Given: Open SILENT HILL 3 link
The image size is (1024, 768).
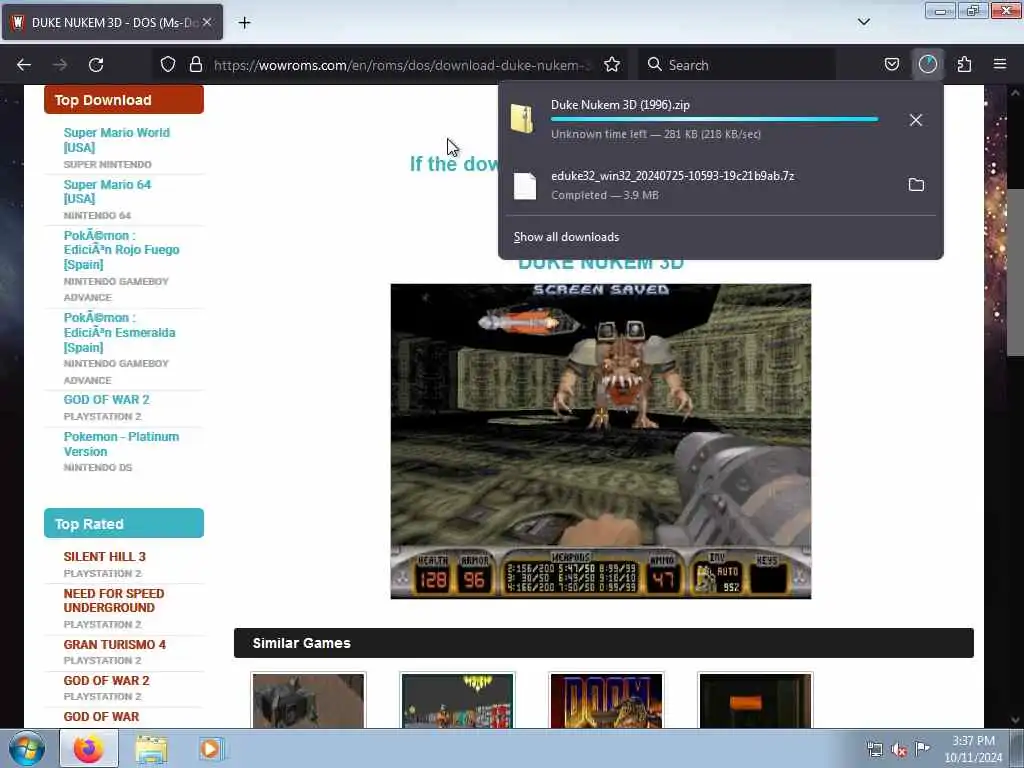Looking at the screenshot, I should point(104,557).
